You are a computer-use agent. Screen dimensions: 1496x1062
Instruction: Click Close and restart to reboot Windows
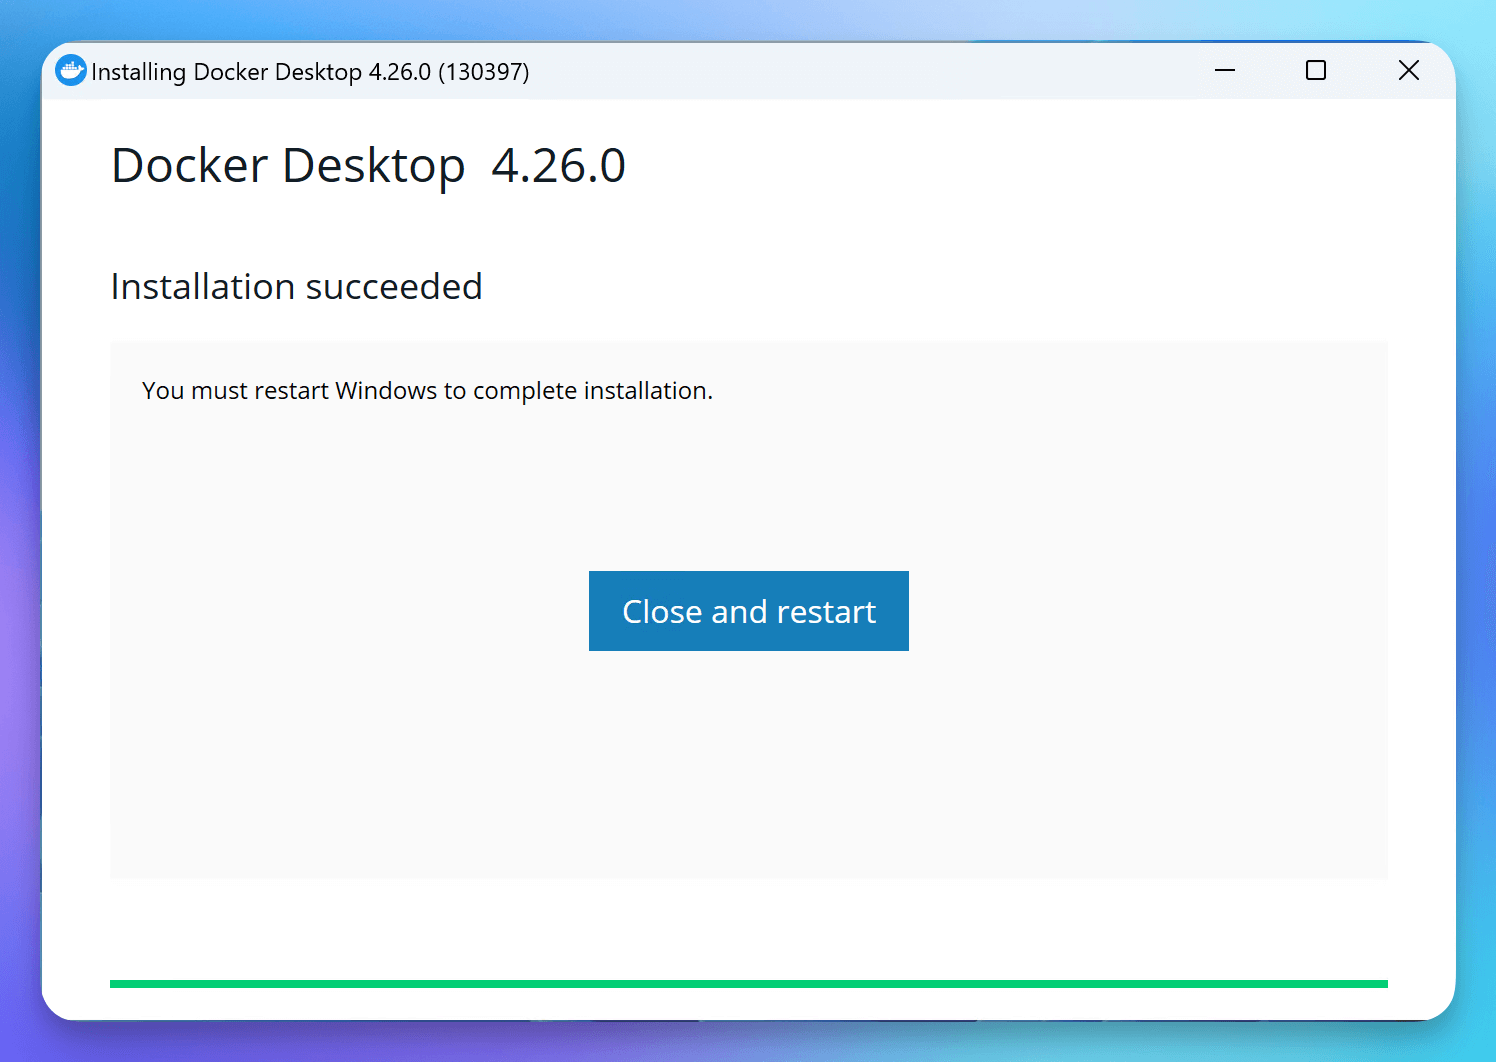pos(748,611)
